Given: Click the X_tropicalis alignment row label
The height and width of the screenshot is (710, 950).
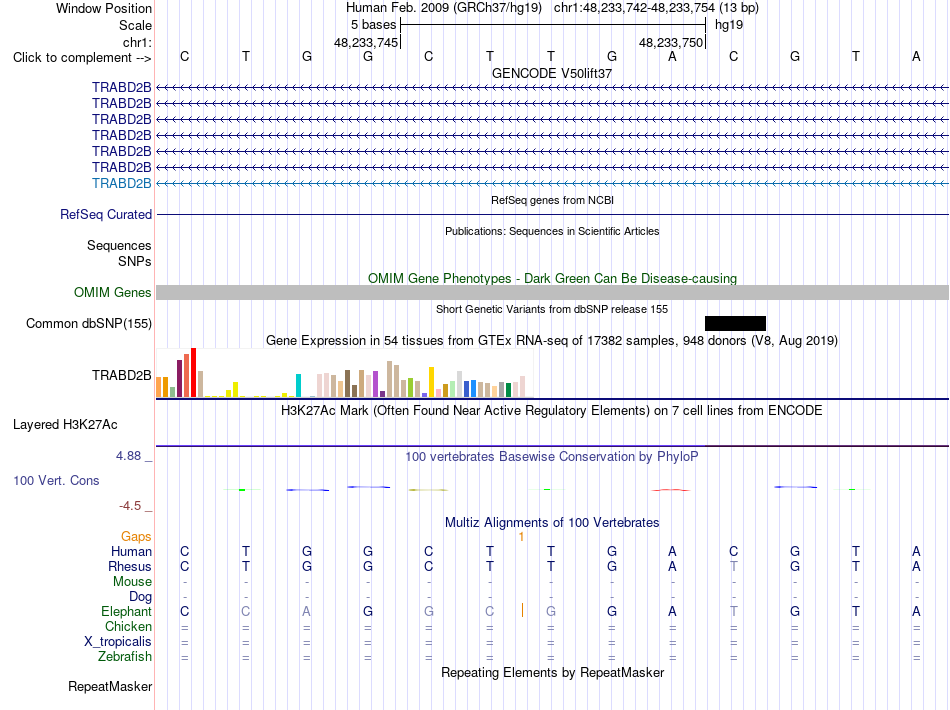Looking at the screenshot, I should point(118,642).
